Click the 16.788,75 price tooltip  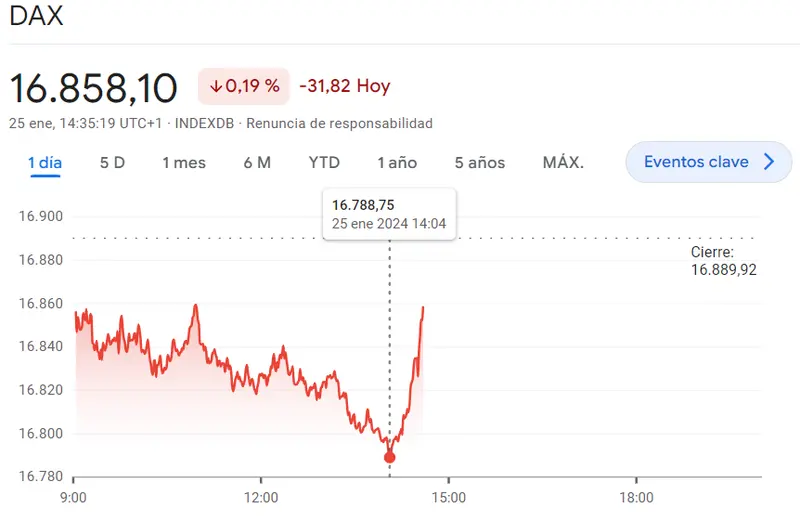click(x=389, y=213)
